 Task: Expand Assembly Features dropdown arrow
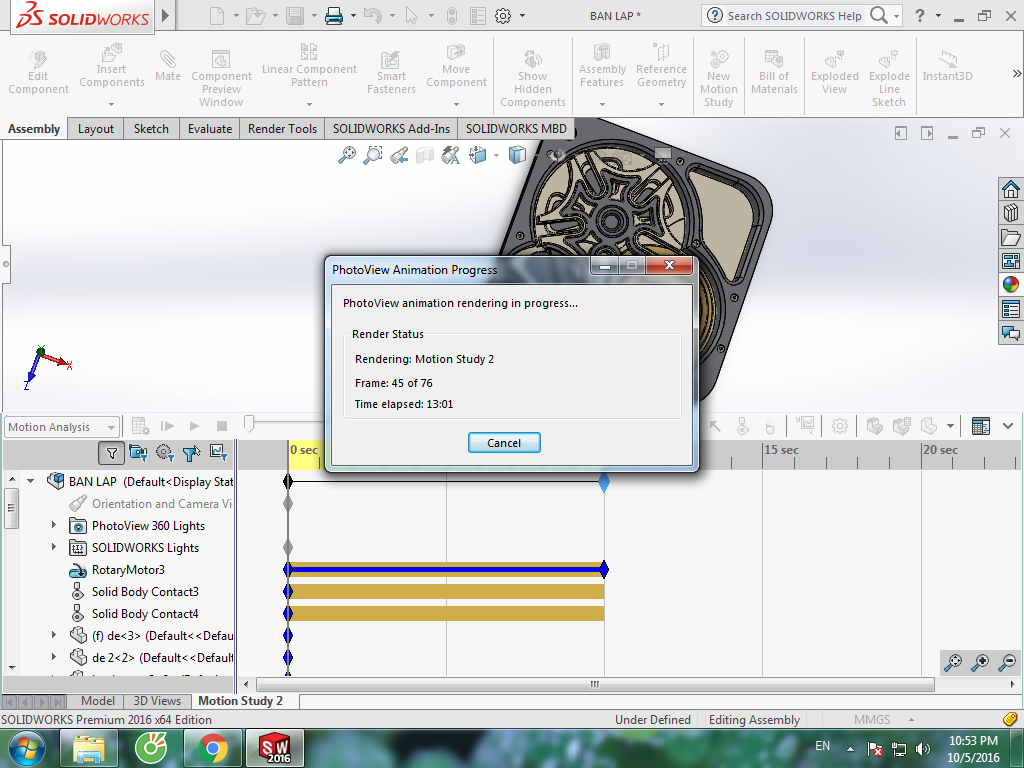pos(602,104)
